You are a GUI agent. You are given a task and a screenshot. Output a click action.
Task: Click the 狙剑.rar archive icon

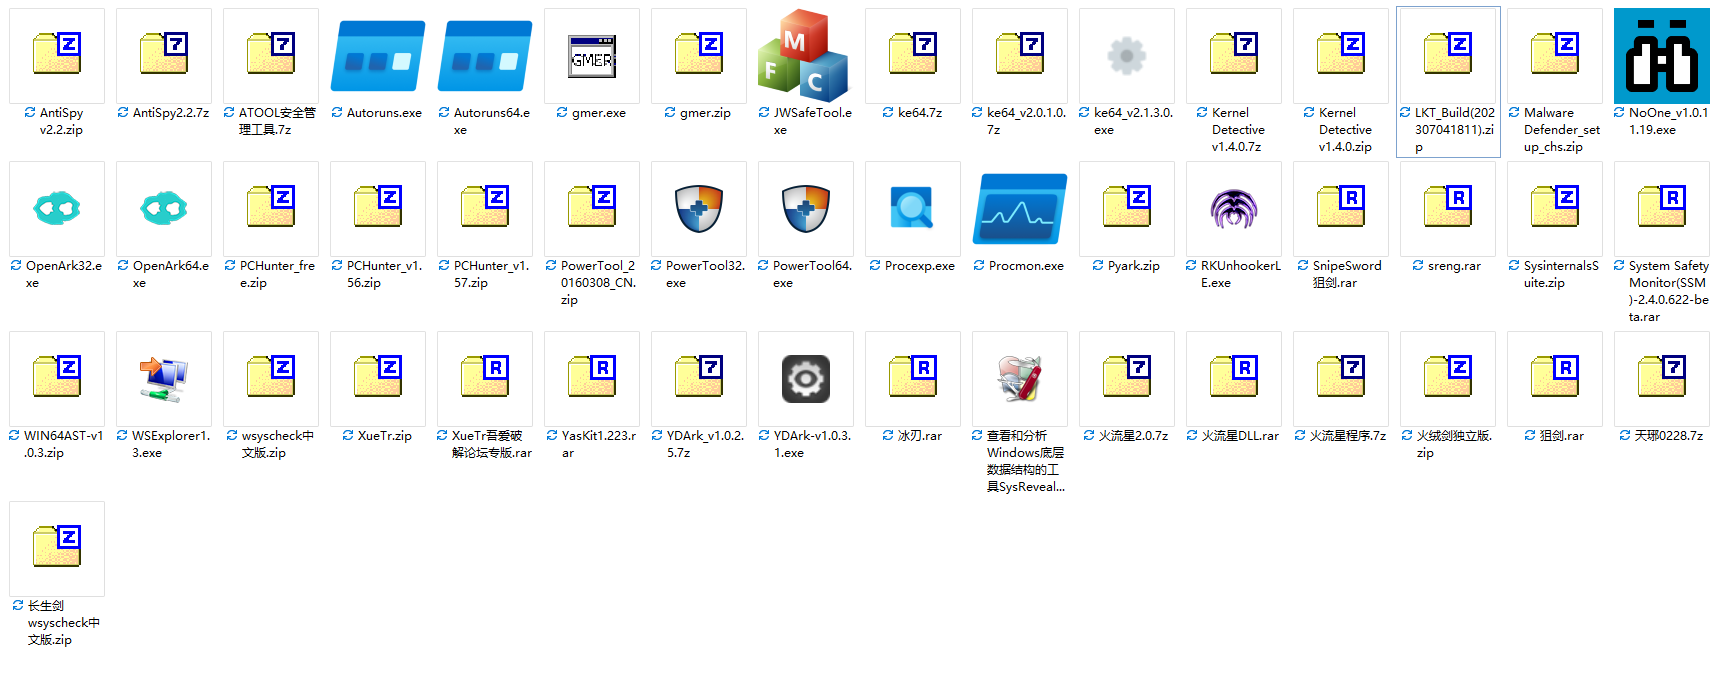(1555, 379)
